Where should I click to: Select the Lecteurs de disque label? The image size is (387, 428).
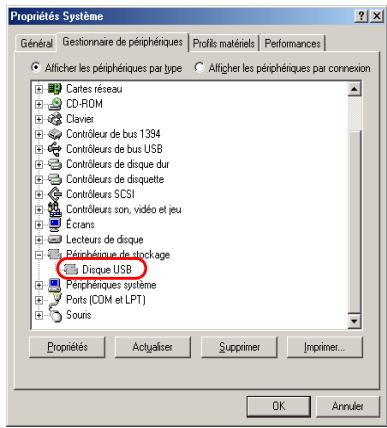tap(105, 239)
